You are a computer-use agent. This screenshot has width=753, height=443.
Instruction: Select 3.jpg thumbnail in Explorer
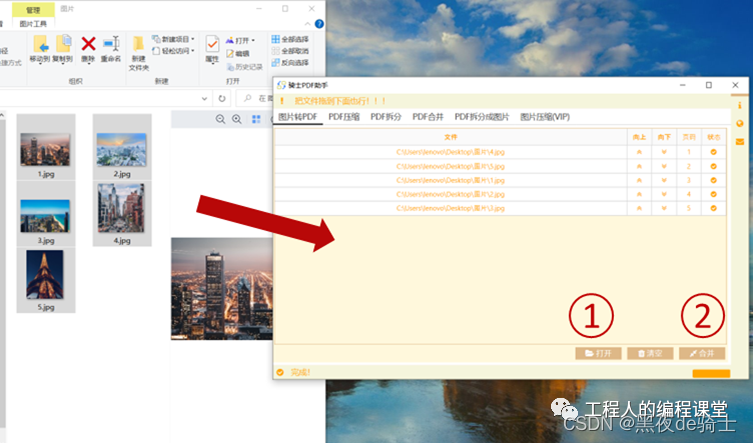[x=46, y=216]
